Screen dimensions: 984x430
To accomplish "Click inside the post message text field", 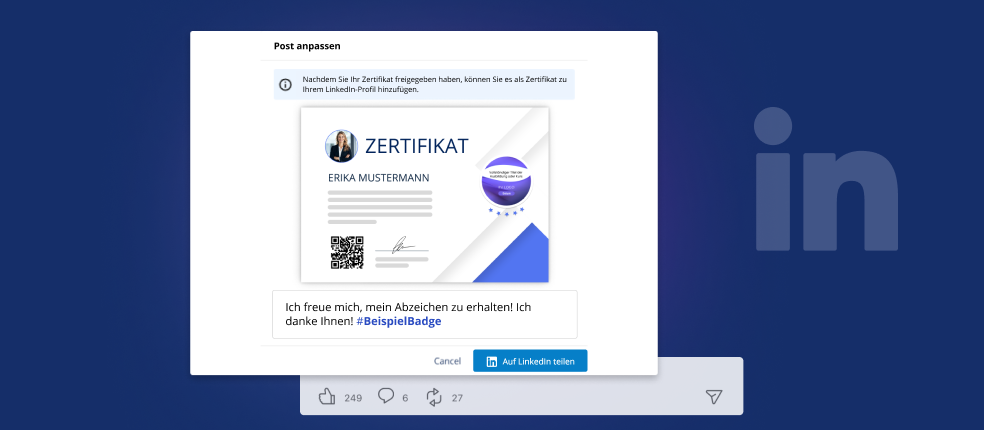I will pyautogui.click(x=425, y=314).
